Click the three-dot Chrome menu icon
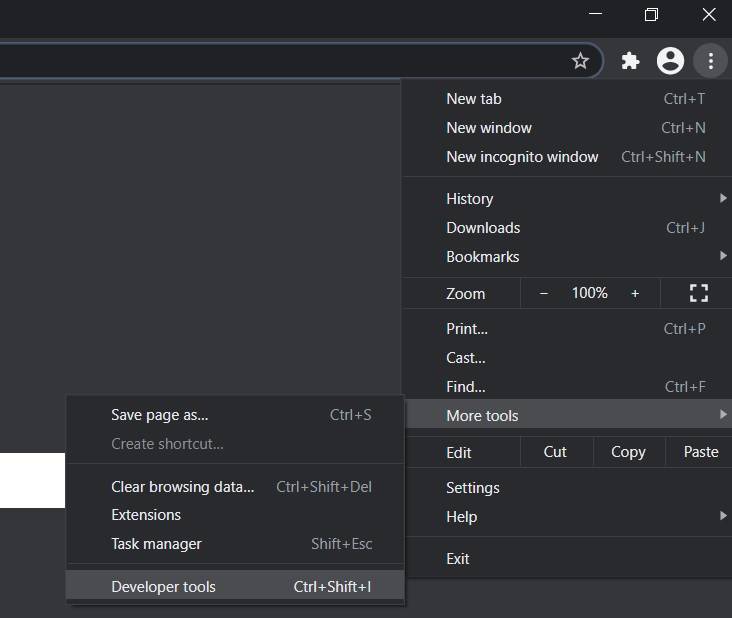The width and height of the screenshot is (732, 618). point(710,61)
